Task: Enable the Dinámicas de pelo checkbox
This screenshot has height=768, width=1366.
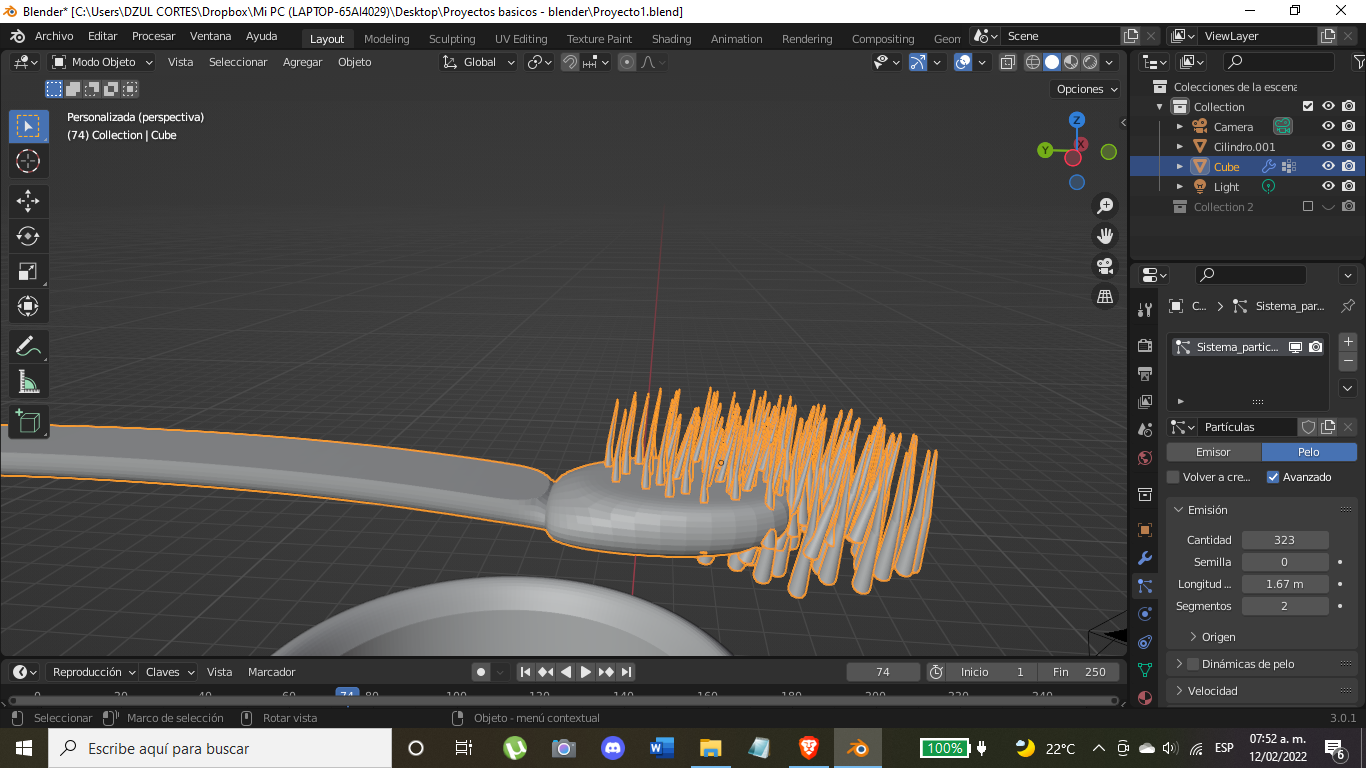Action: (x=1192, y=664)
